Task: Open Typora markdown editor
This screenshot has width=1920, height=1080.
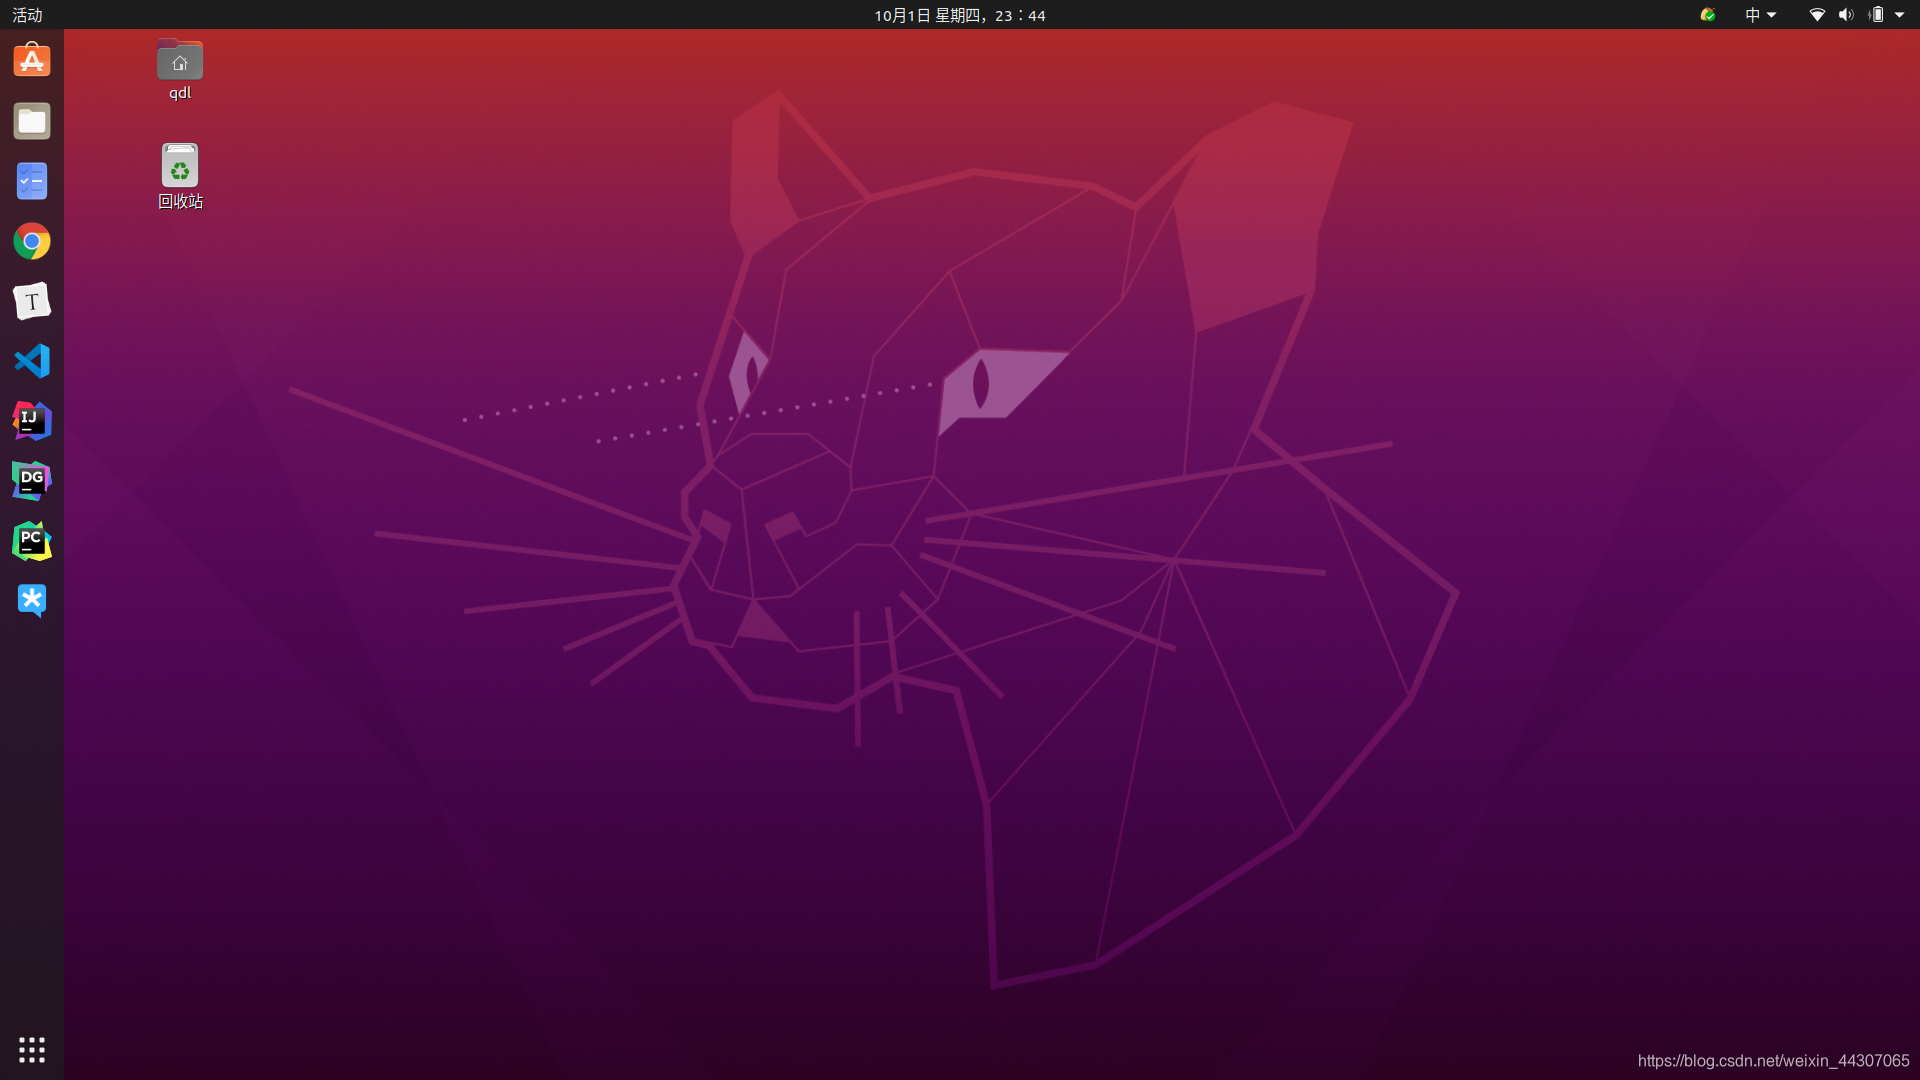Action: pyautogui.click(x=32, y=301)
